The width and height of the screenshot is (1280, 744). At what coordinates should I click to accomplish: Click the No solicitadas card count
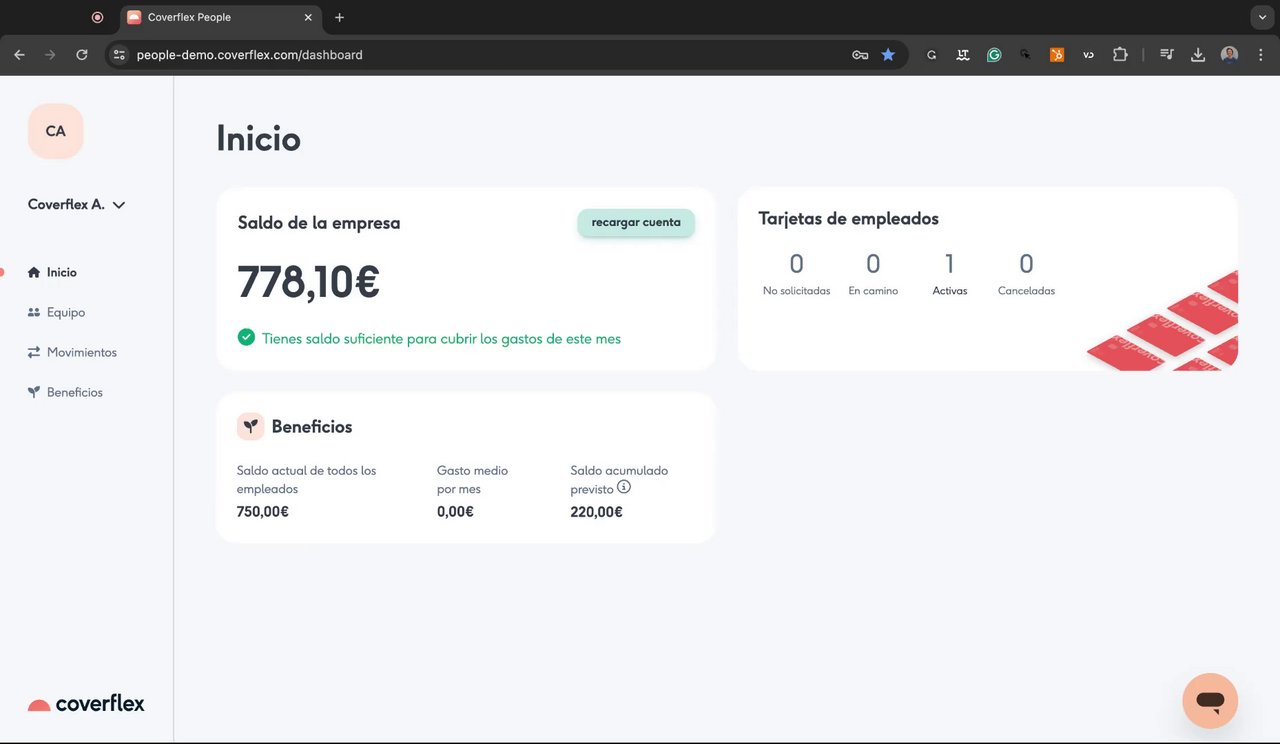coord(796,264)
